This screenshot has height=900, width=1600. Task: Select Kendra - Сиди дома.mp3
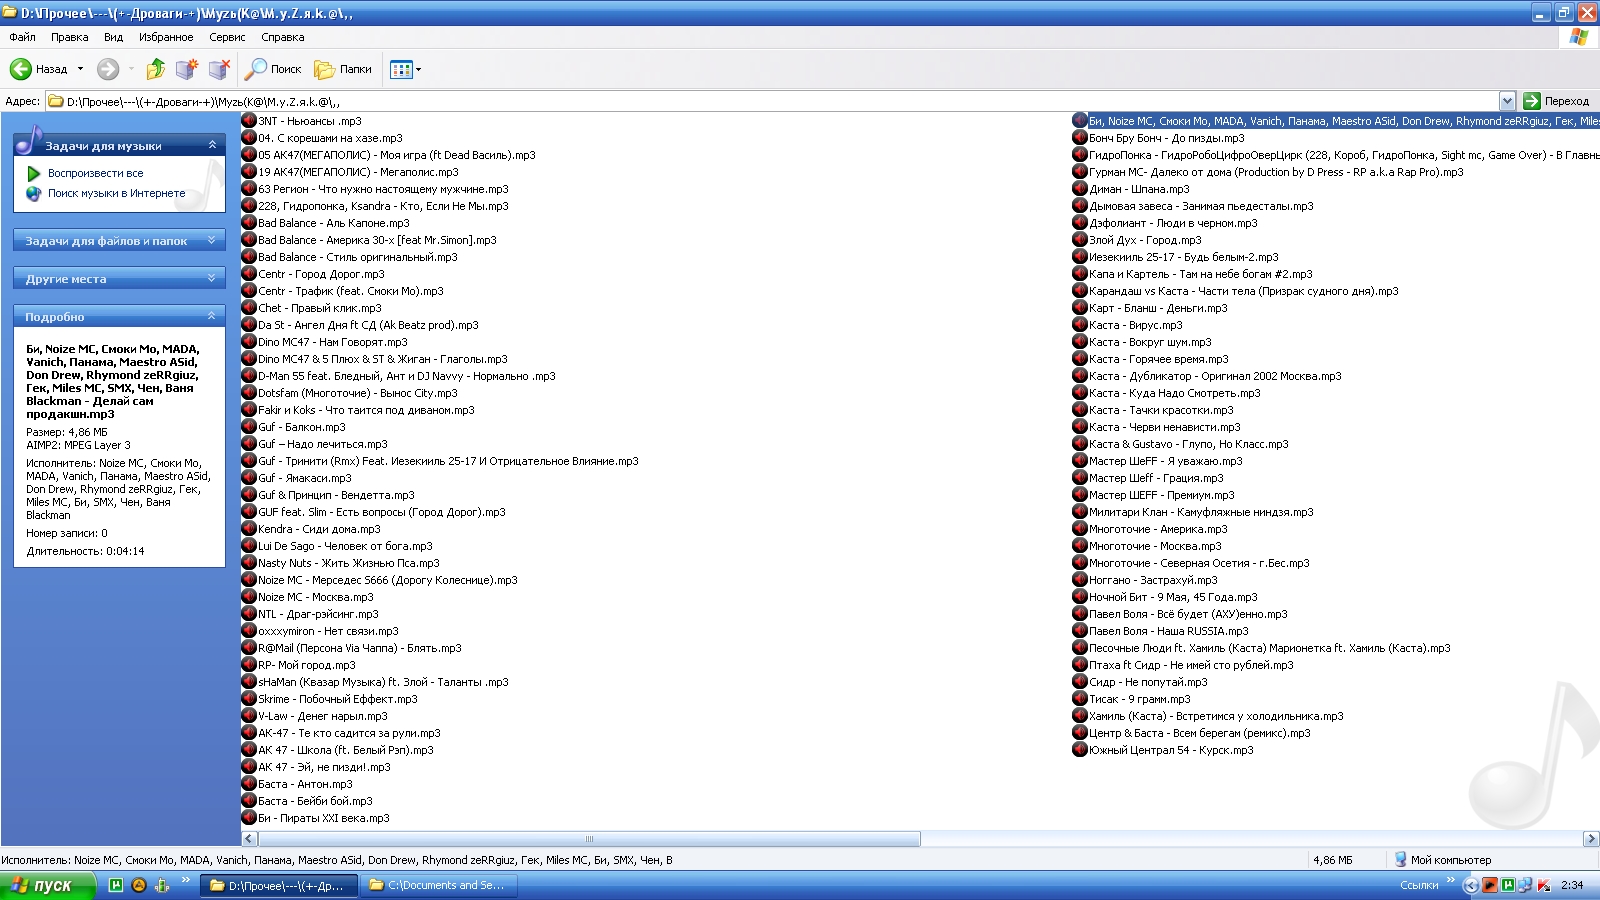coord(319,529)
